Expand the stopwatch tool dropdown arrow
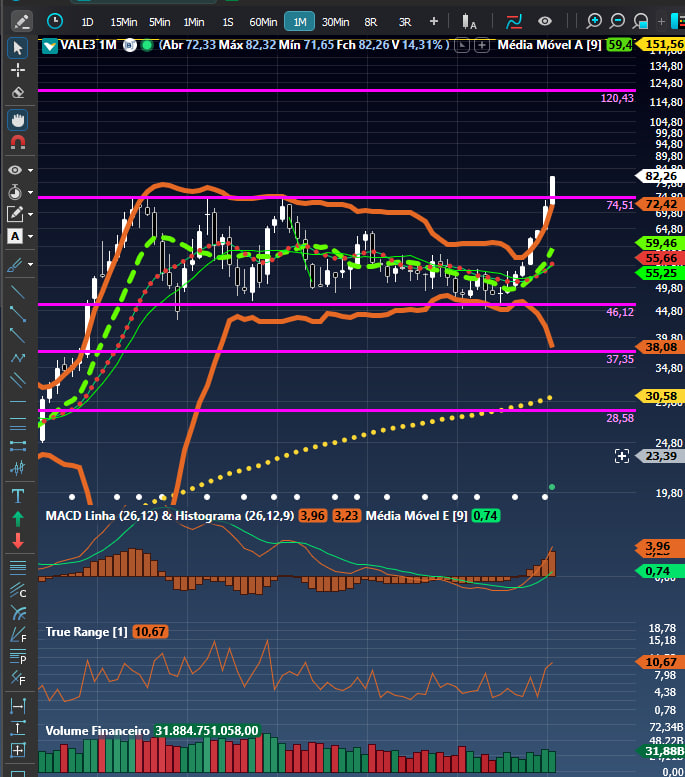Viewport: 685px width, 777px height. 31,192
